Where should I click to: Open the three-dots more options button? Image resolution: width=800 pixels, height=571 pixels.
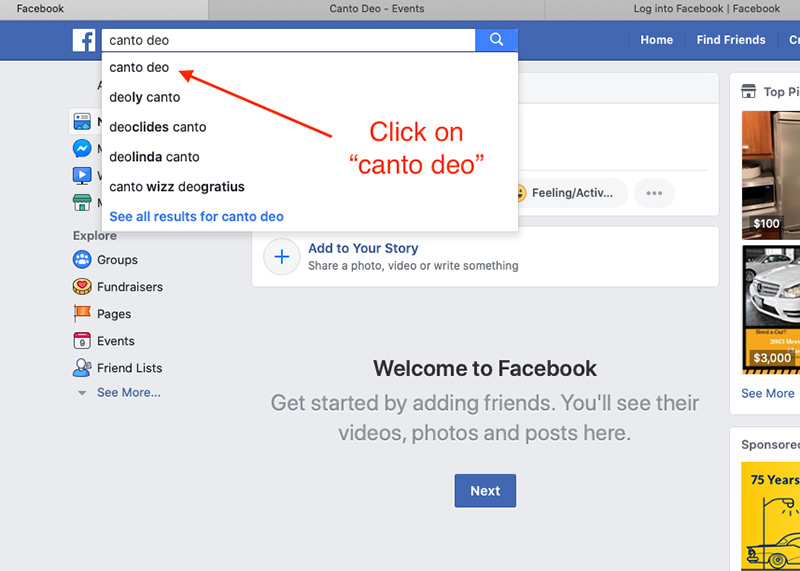[x=654, y=193]
